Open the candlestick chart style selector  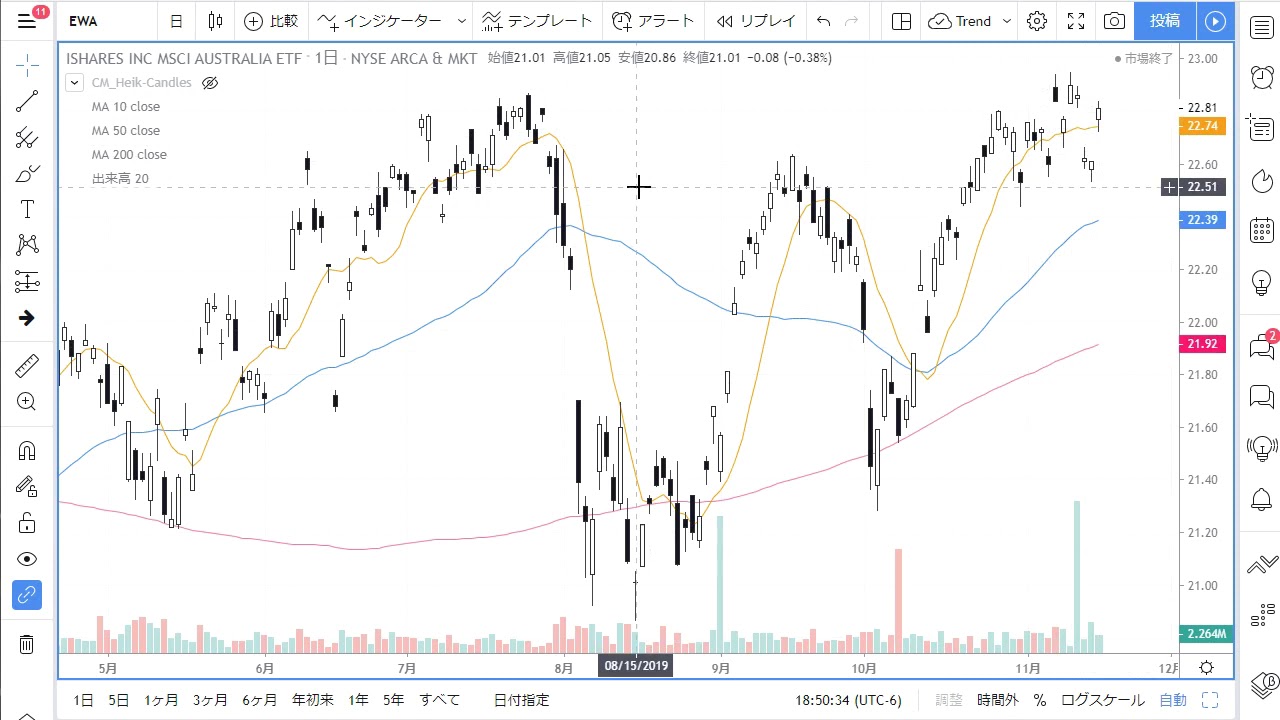point(215,21)
